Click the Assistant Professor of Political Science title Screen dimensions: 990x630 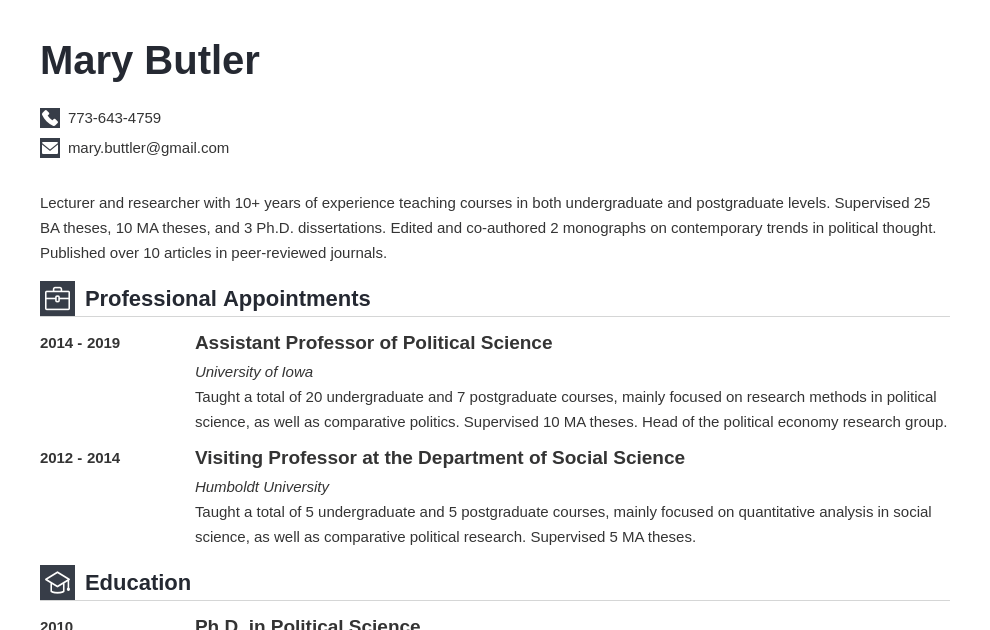tap(374, 343)
